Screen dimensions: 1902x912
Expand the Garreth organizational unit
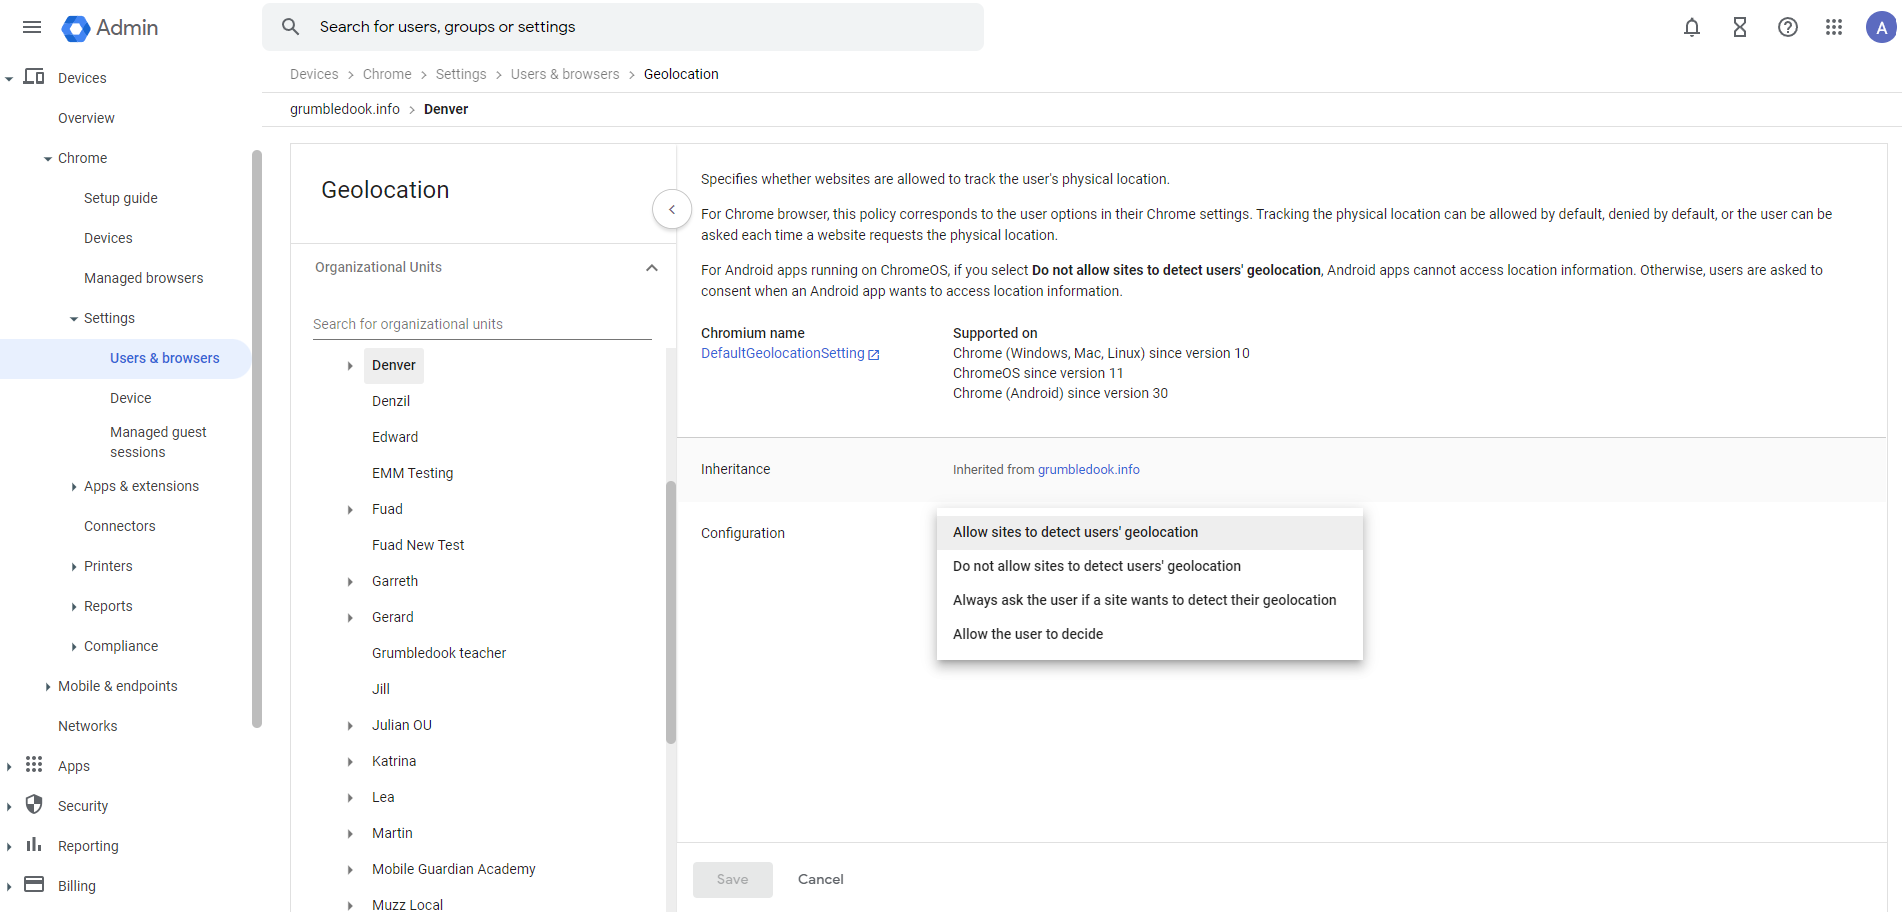tap(350, 582)
